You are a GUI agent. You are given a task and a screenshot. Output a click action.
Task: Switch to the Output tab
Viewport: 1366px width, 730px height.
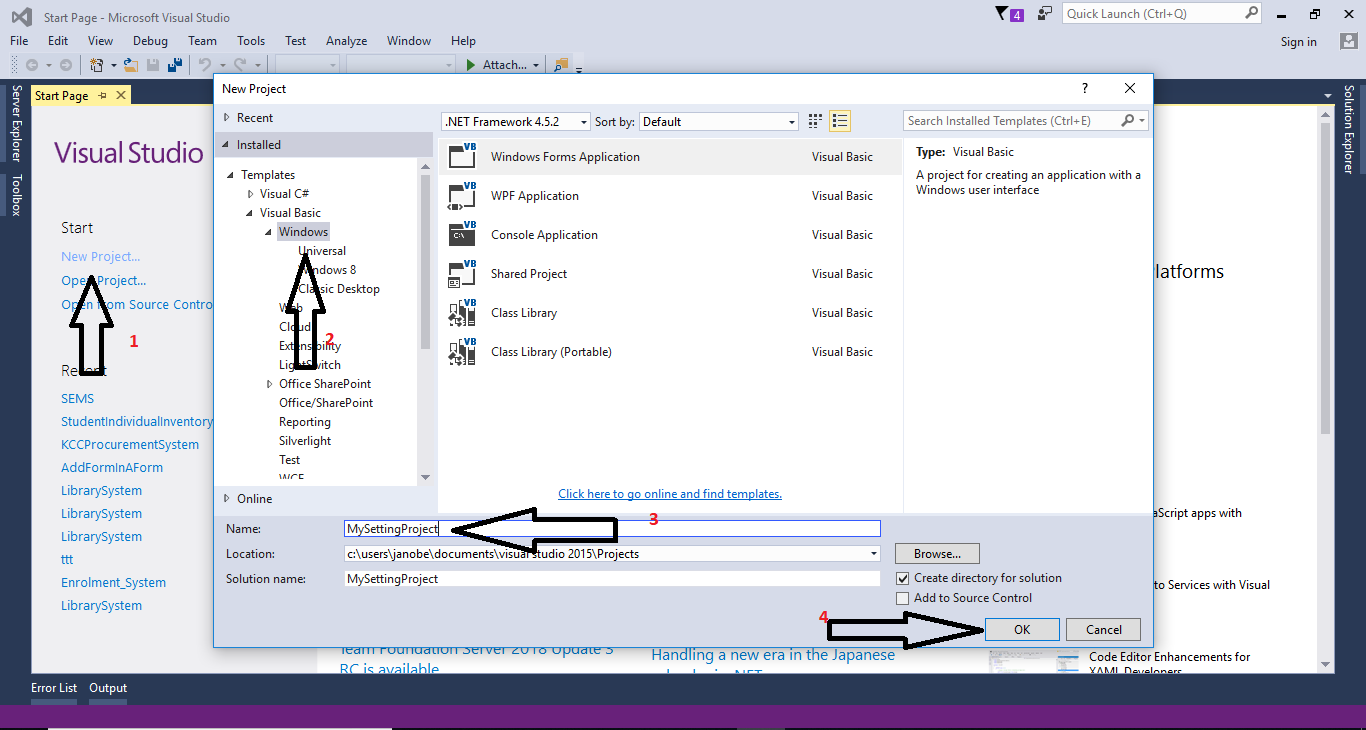[108, 688]
